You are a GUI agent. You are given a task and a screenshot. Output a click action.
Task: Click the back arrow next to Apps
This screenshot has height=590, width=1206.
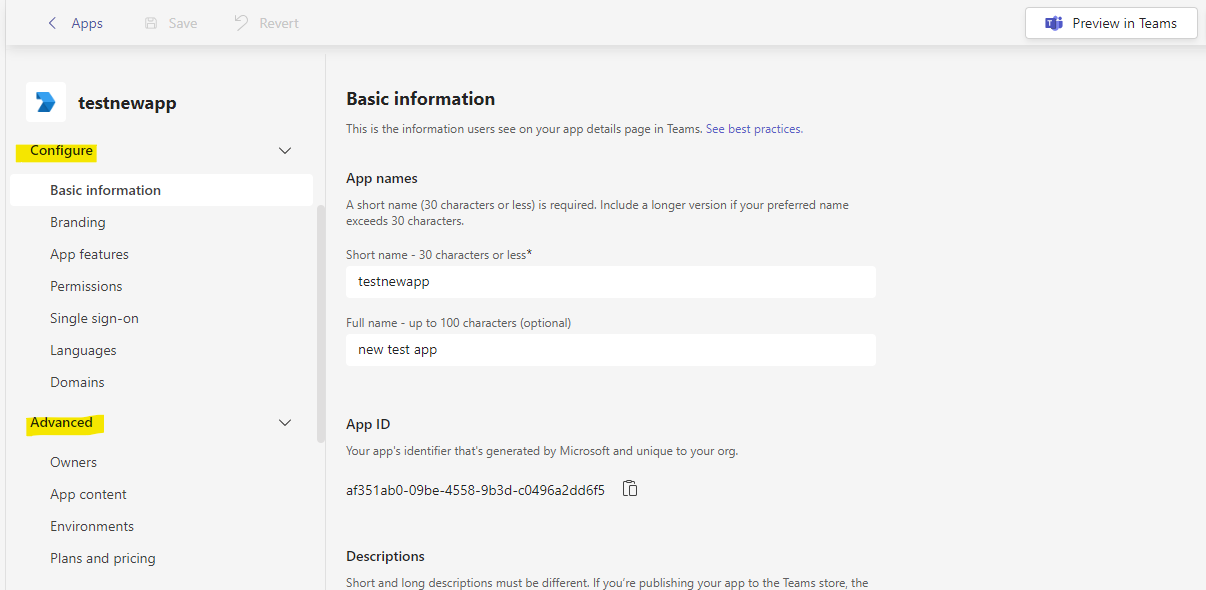(52, 22)
